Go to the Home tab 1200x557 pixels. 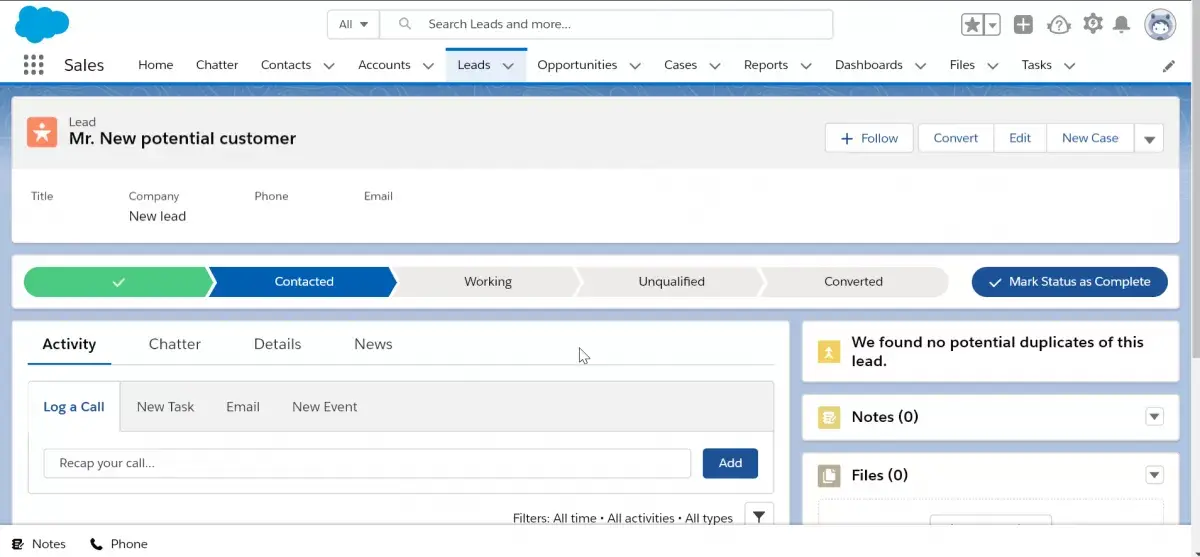coord(156,65)
